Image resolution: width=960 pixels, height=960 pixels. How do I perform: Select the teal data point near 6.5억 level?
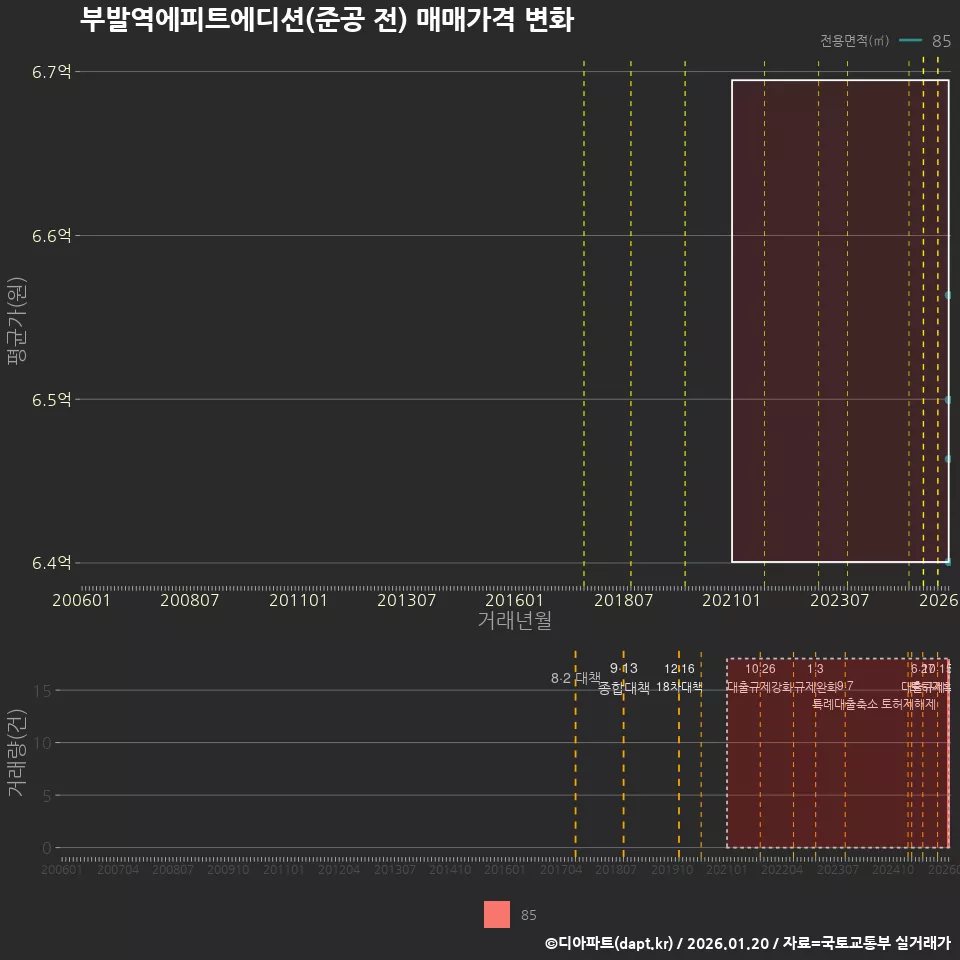[946, 399]
